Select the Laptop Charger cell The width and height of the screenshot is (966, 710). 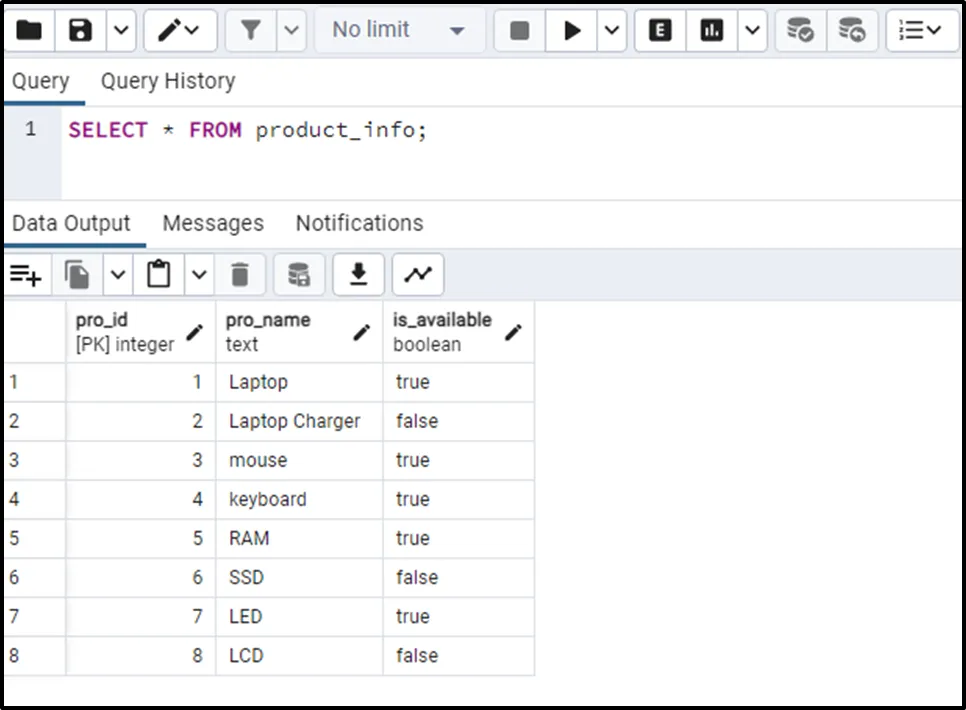click(x=294, y=421)
